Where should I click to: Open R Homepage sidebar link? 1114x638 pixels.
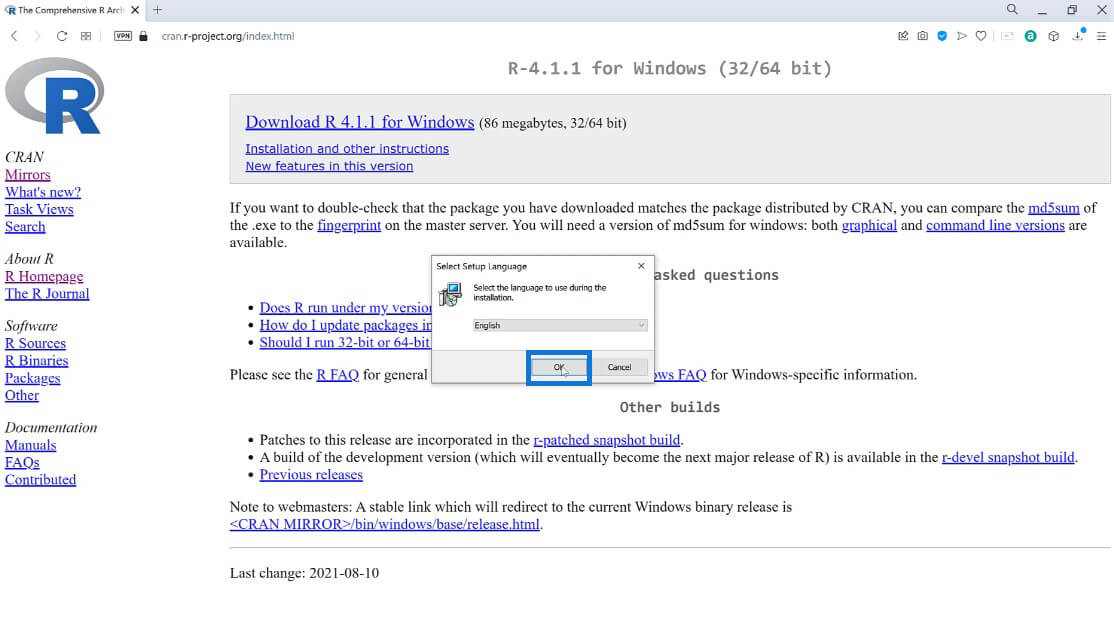tap(44, 276)
